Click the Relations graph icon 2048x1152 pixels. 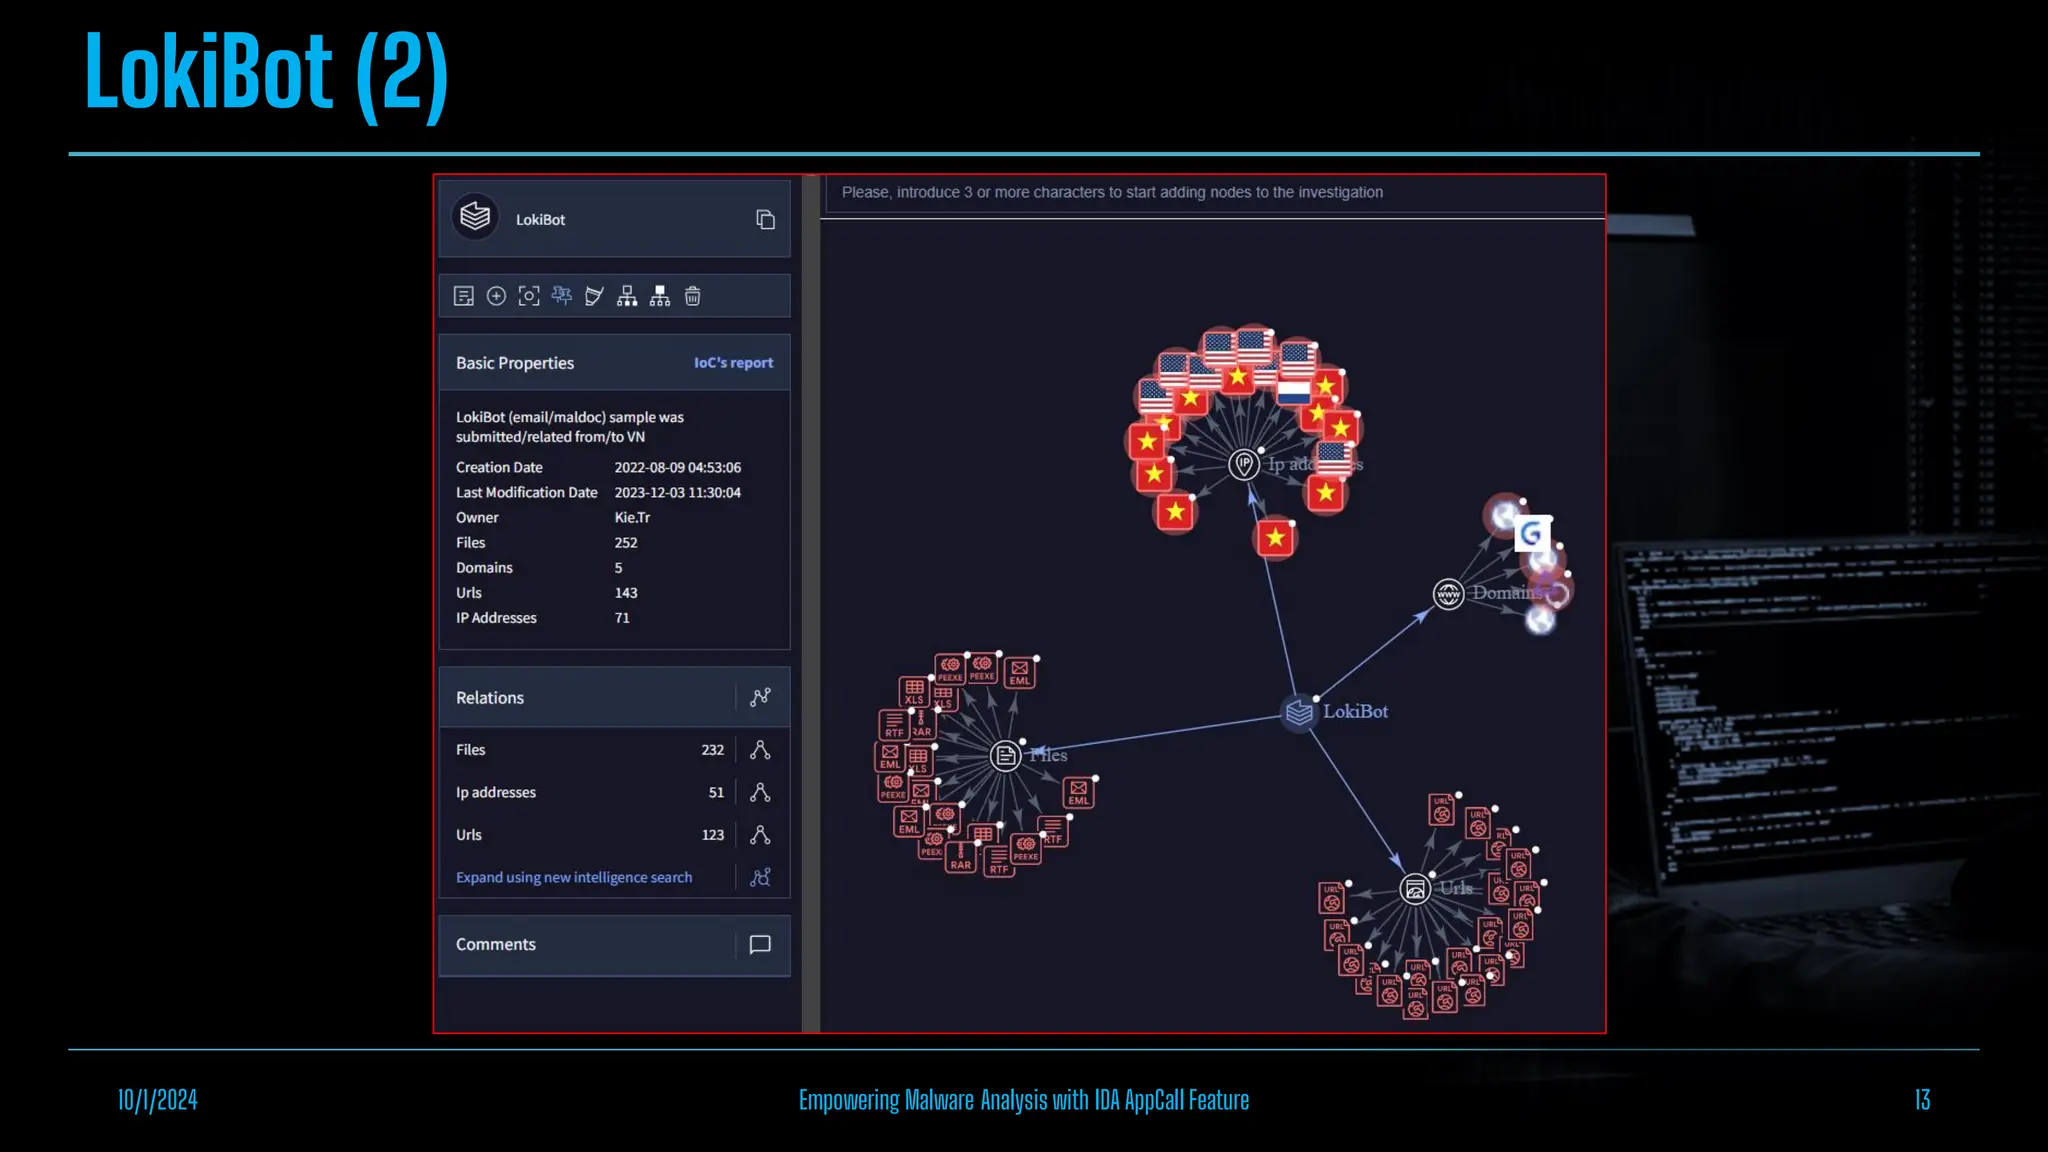click(760, 697)
